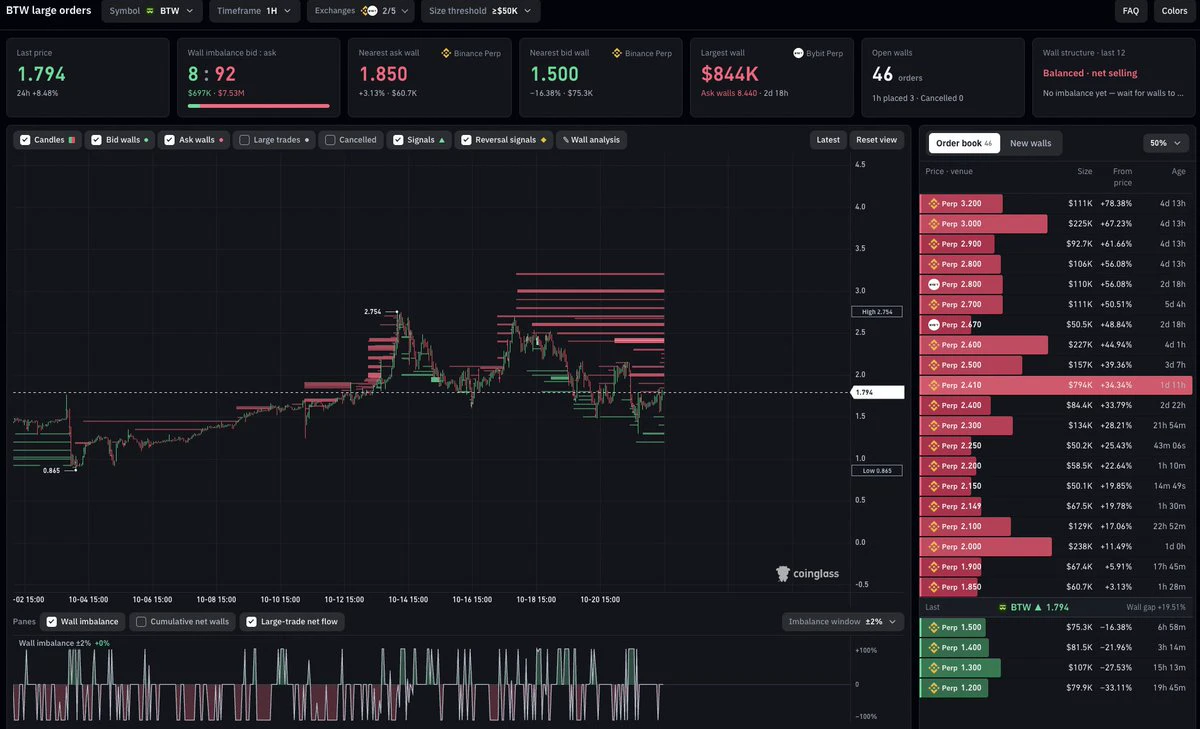Switch to the New walls tab

pos(1030,143)
